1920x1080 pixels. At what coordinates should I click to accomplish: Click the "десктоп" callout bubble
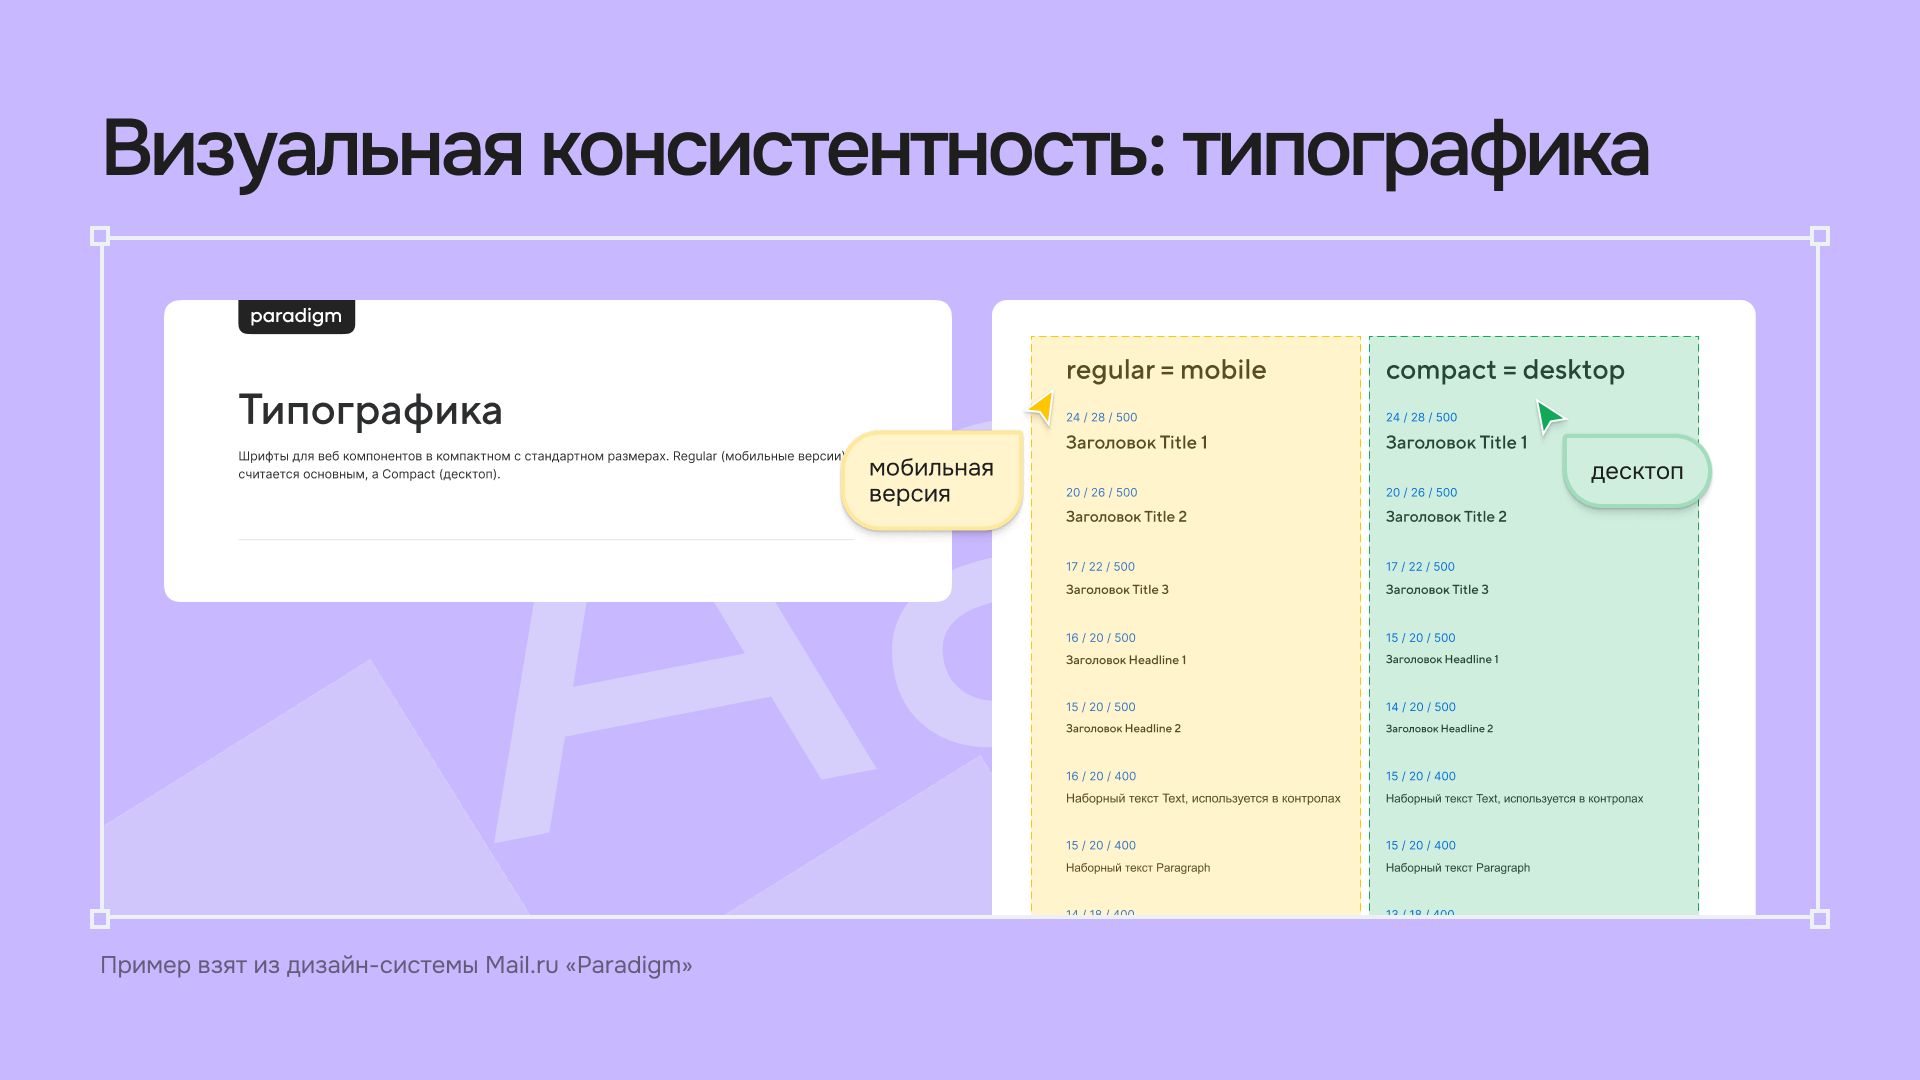[1637, 471]
